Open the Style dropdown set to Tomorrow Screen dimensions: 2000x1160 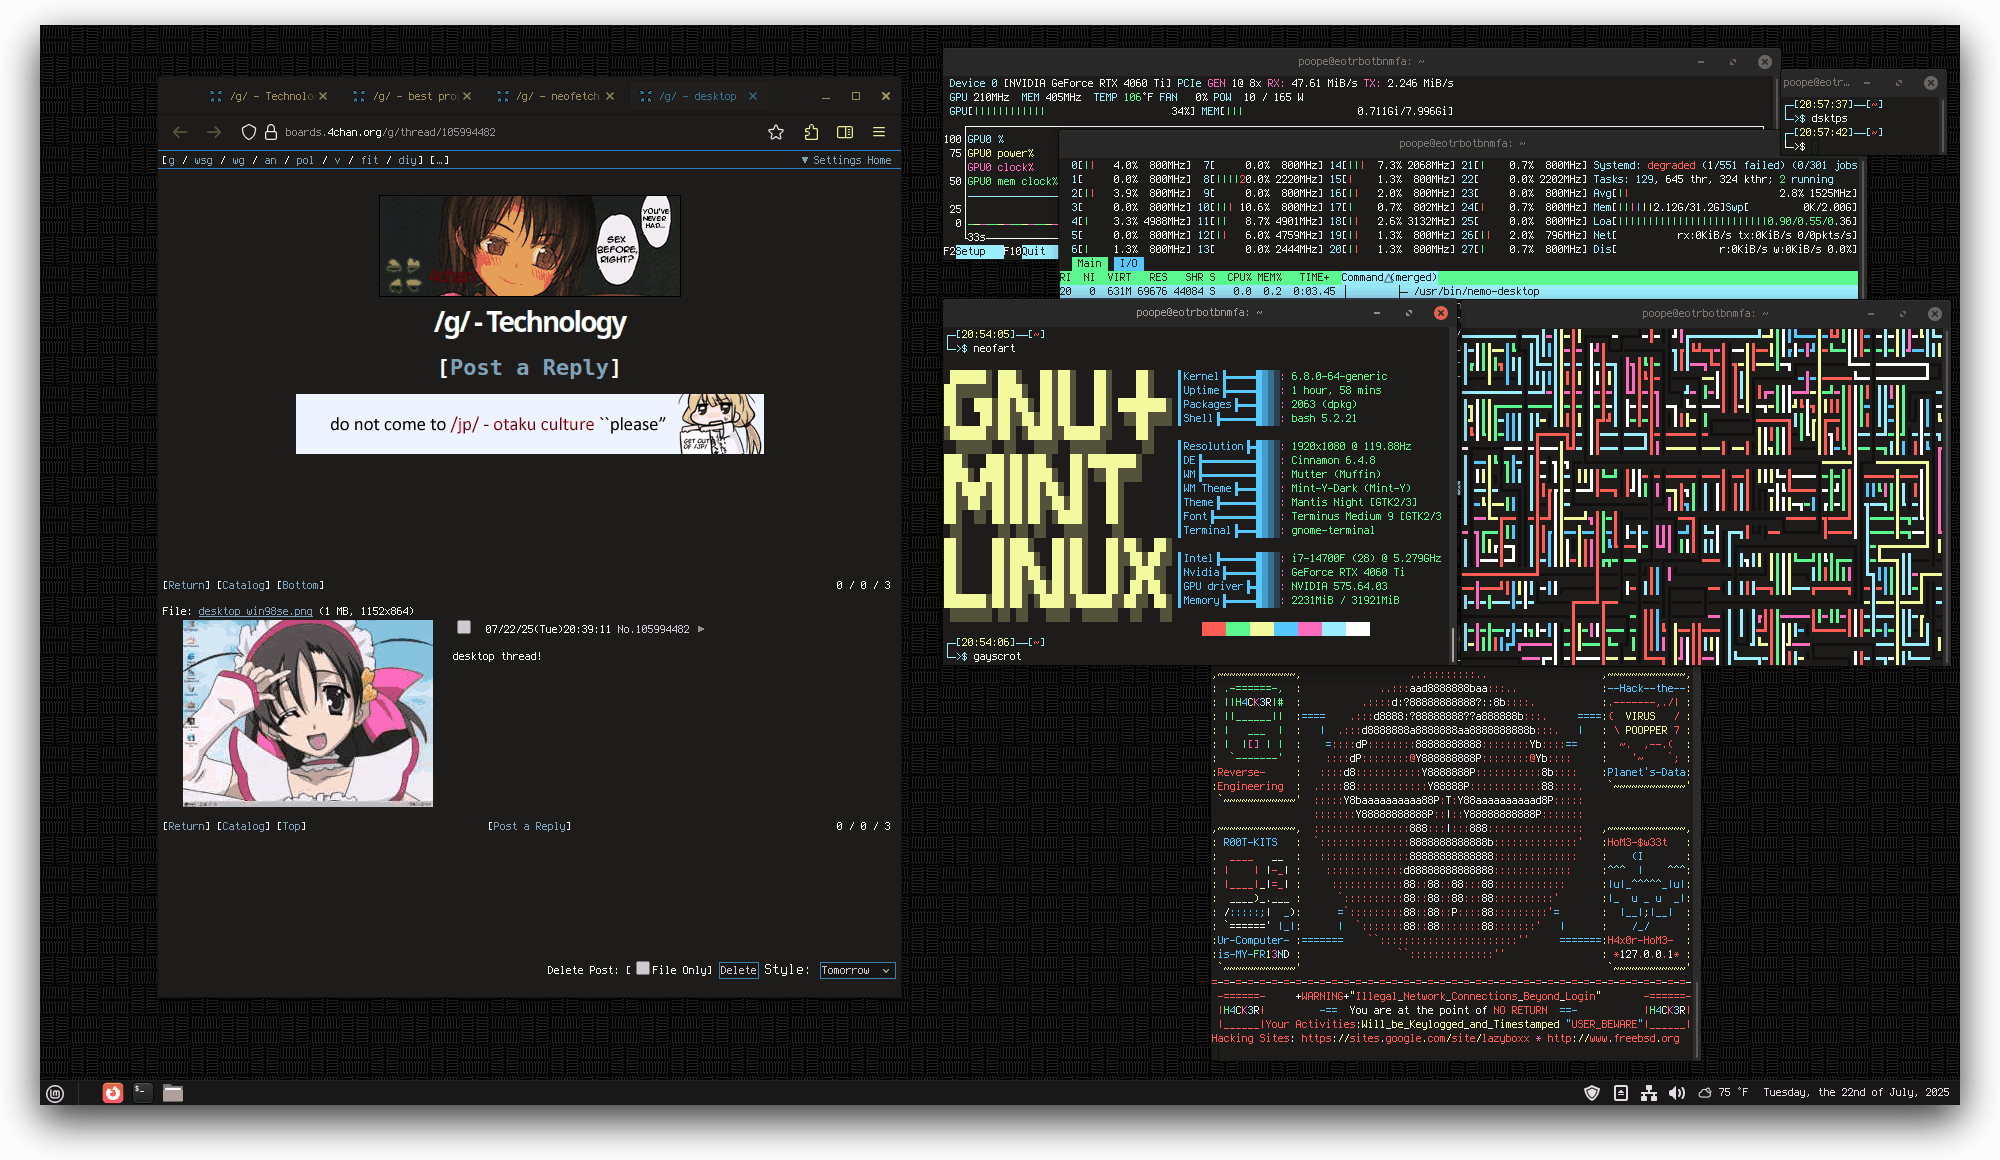tap(856, 970)
